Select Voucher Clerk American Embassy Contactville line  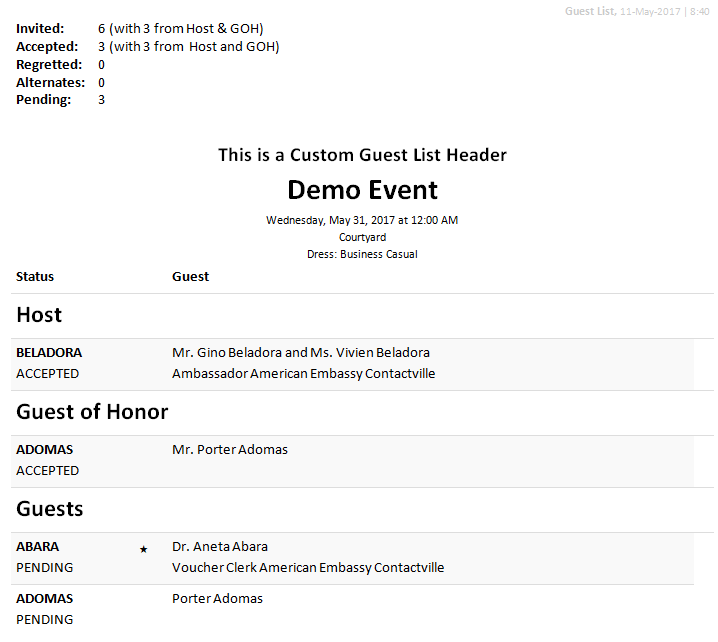pyautogui.click(x=308, y=568)
